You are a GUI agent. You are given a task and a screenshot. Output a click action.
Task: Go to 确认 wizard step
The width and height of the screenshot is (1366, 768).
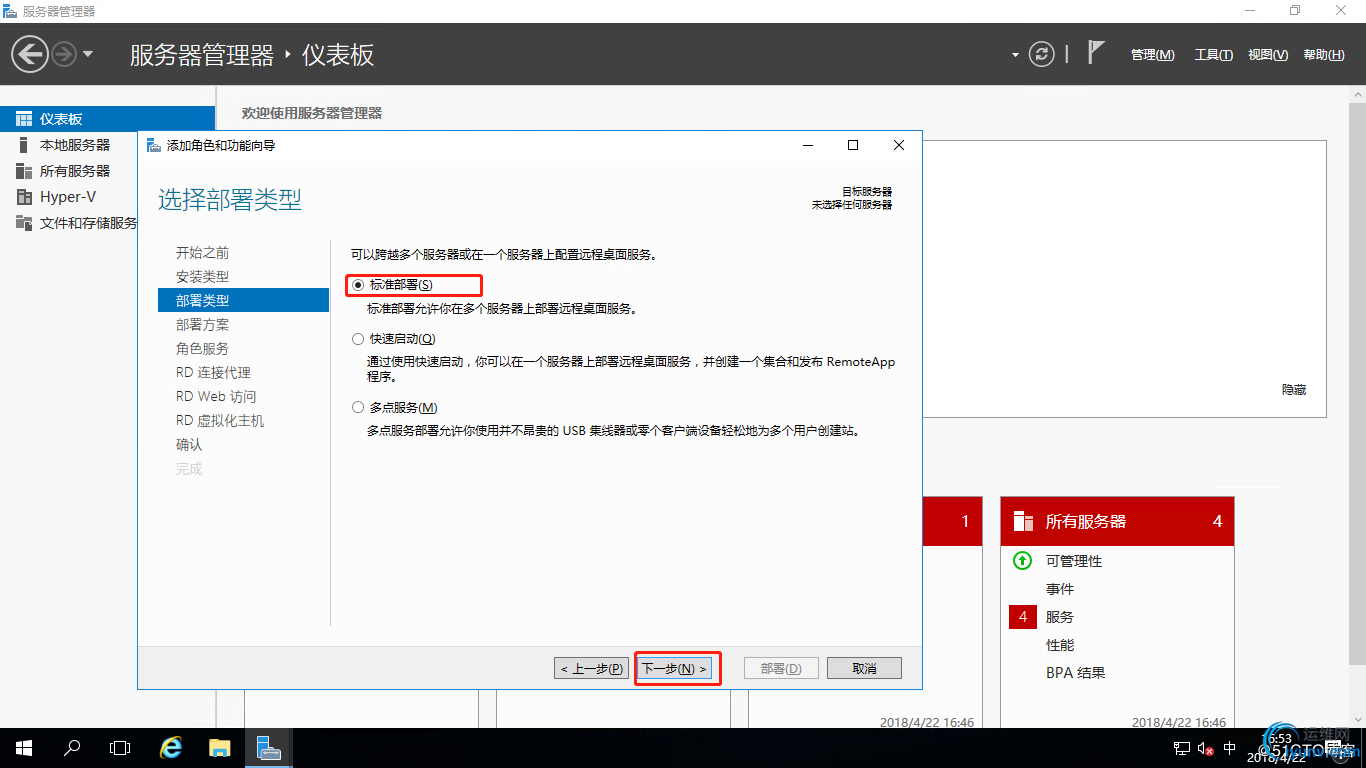tap(189, 445)
